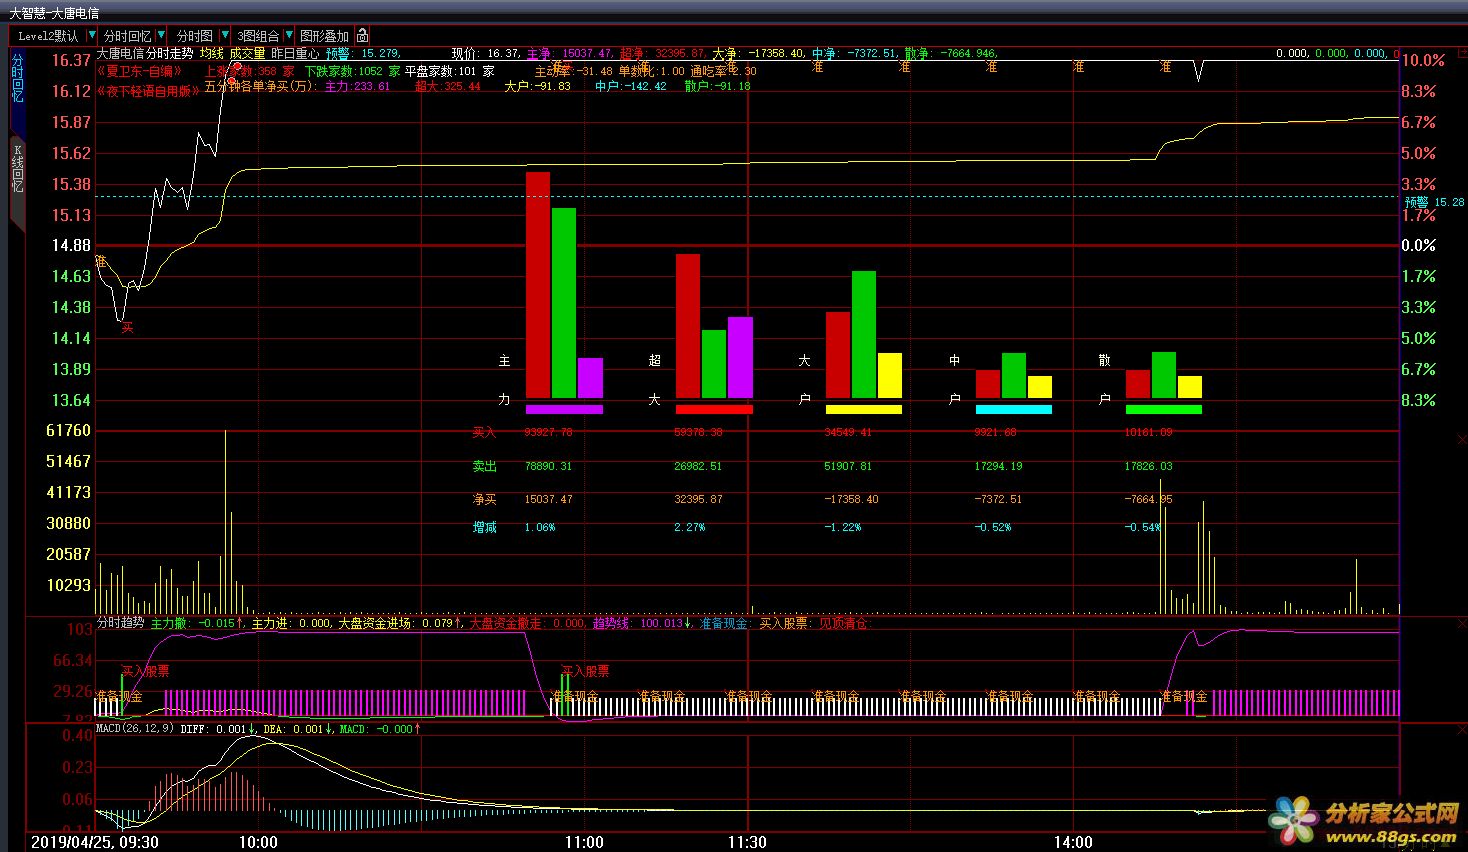
Task: Click the 下跌家数:1052 statistic
Action: [x=352, y=71]
